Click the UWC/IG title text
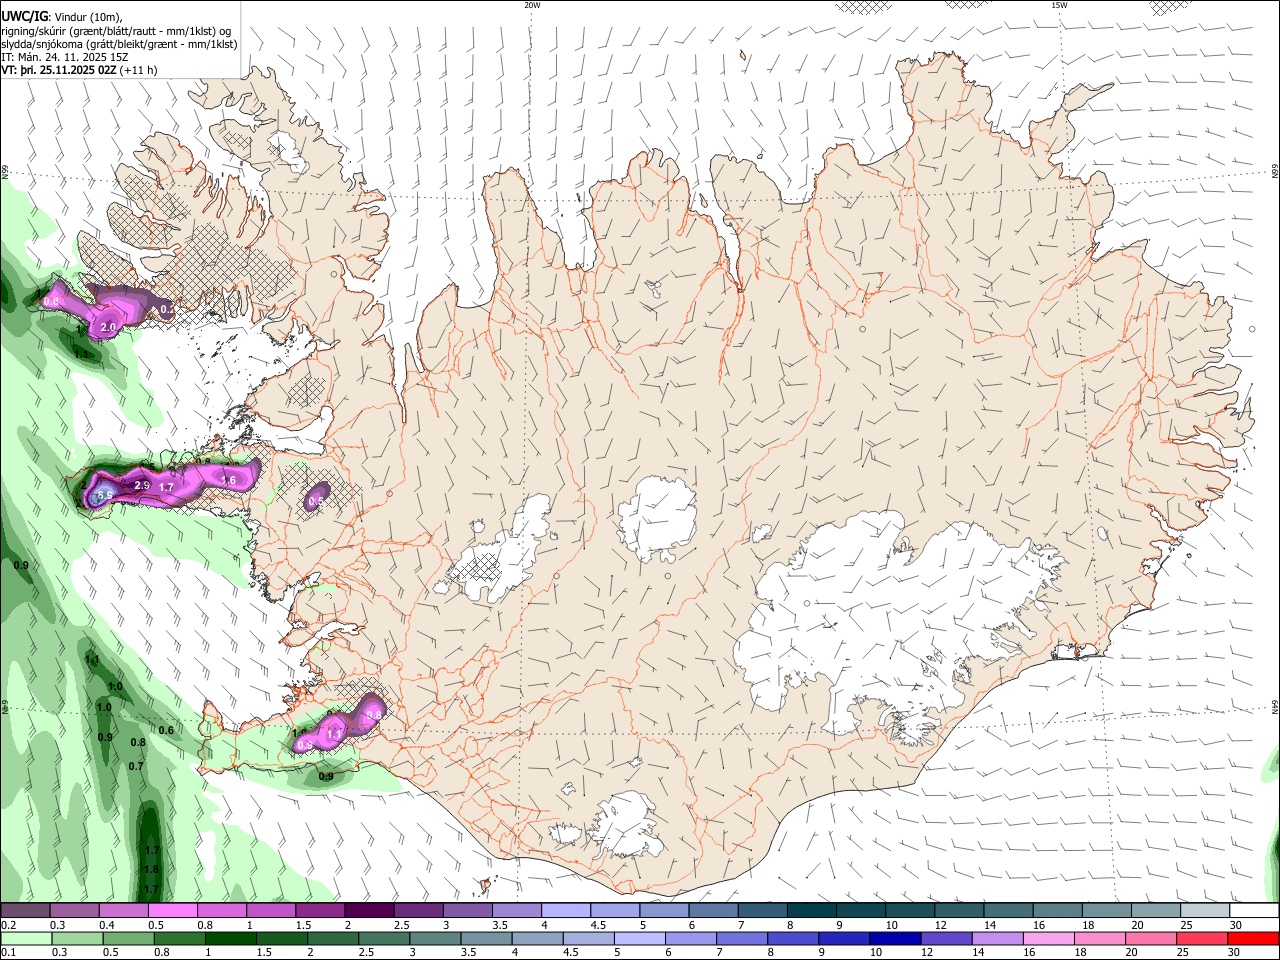This screenshot has height=960, width=1280. coord(24,15)
